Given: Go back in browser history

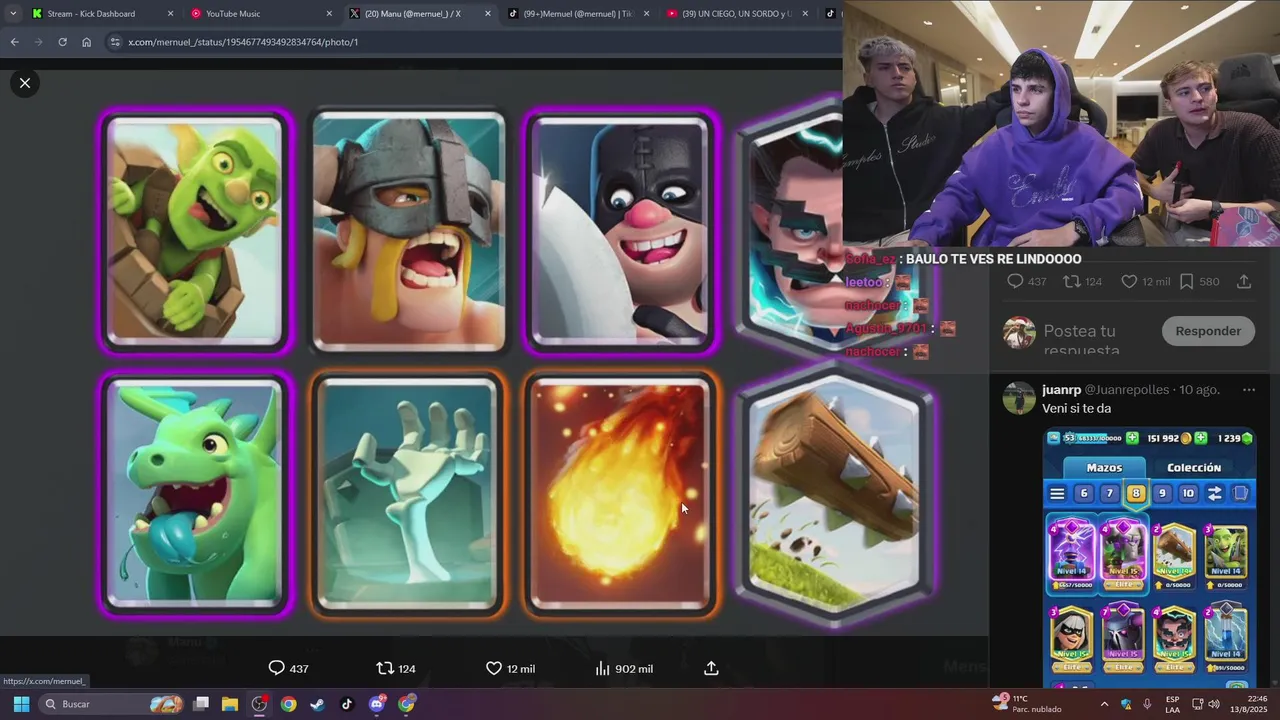Looking at the screenshot, I should click(x=14, y=42).
